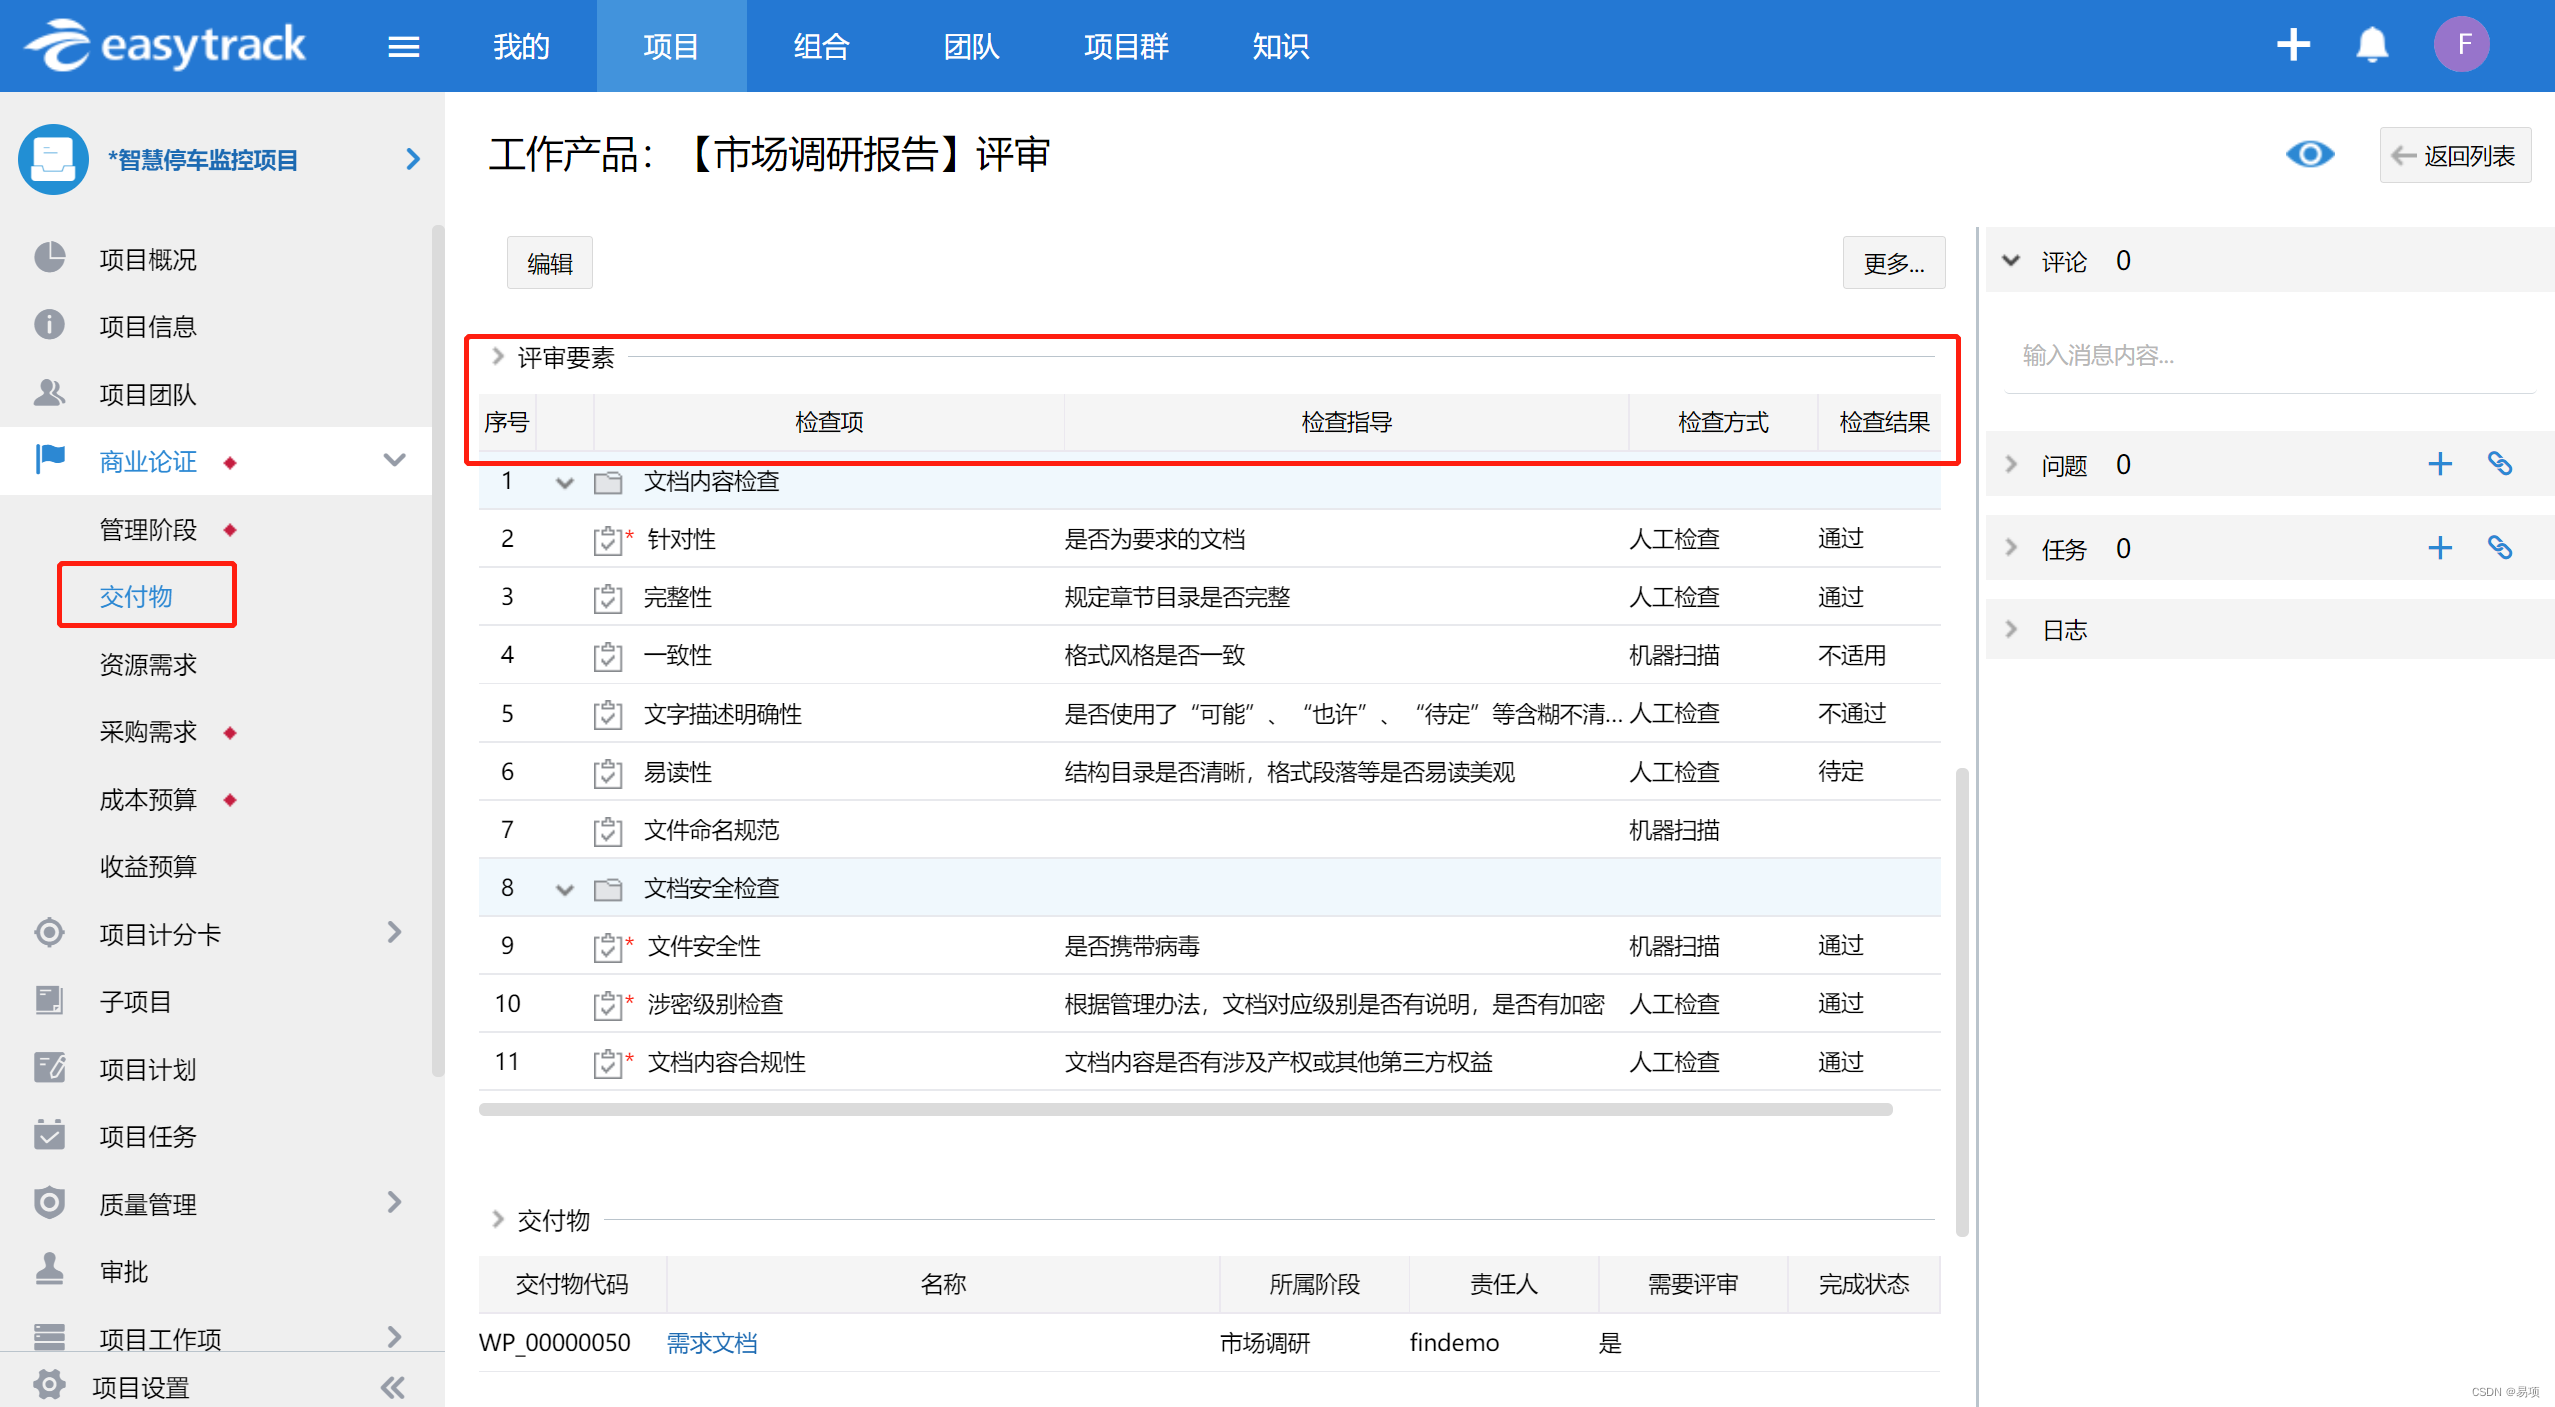Open 资源需求 submenu item
Viewport: 2555px width, 1407px height.
point(148,664)
